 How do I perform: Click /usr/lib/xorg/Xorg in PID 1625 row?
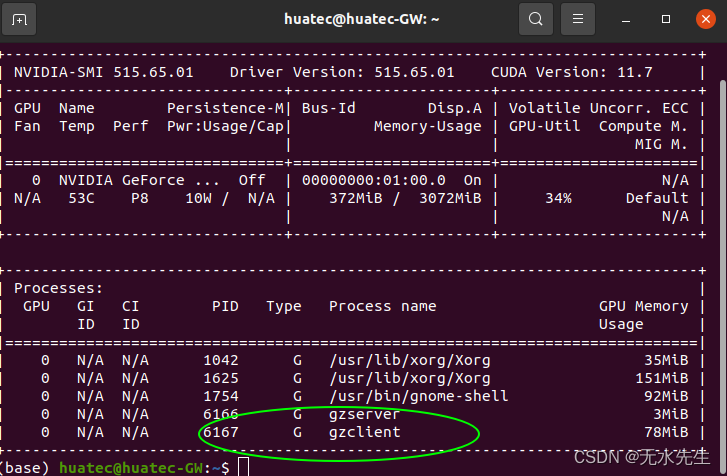click(x=409, y=378)
